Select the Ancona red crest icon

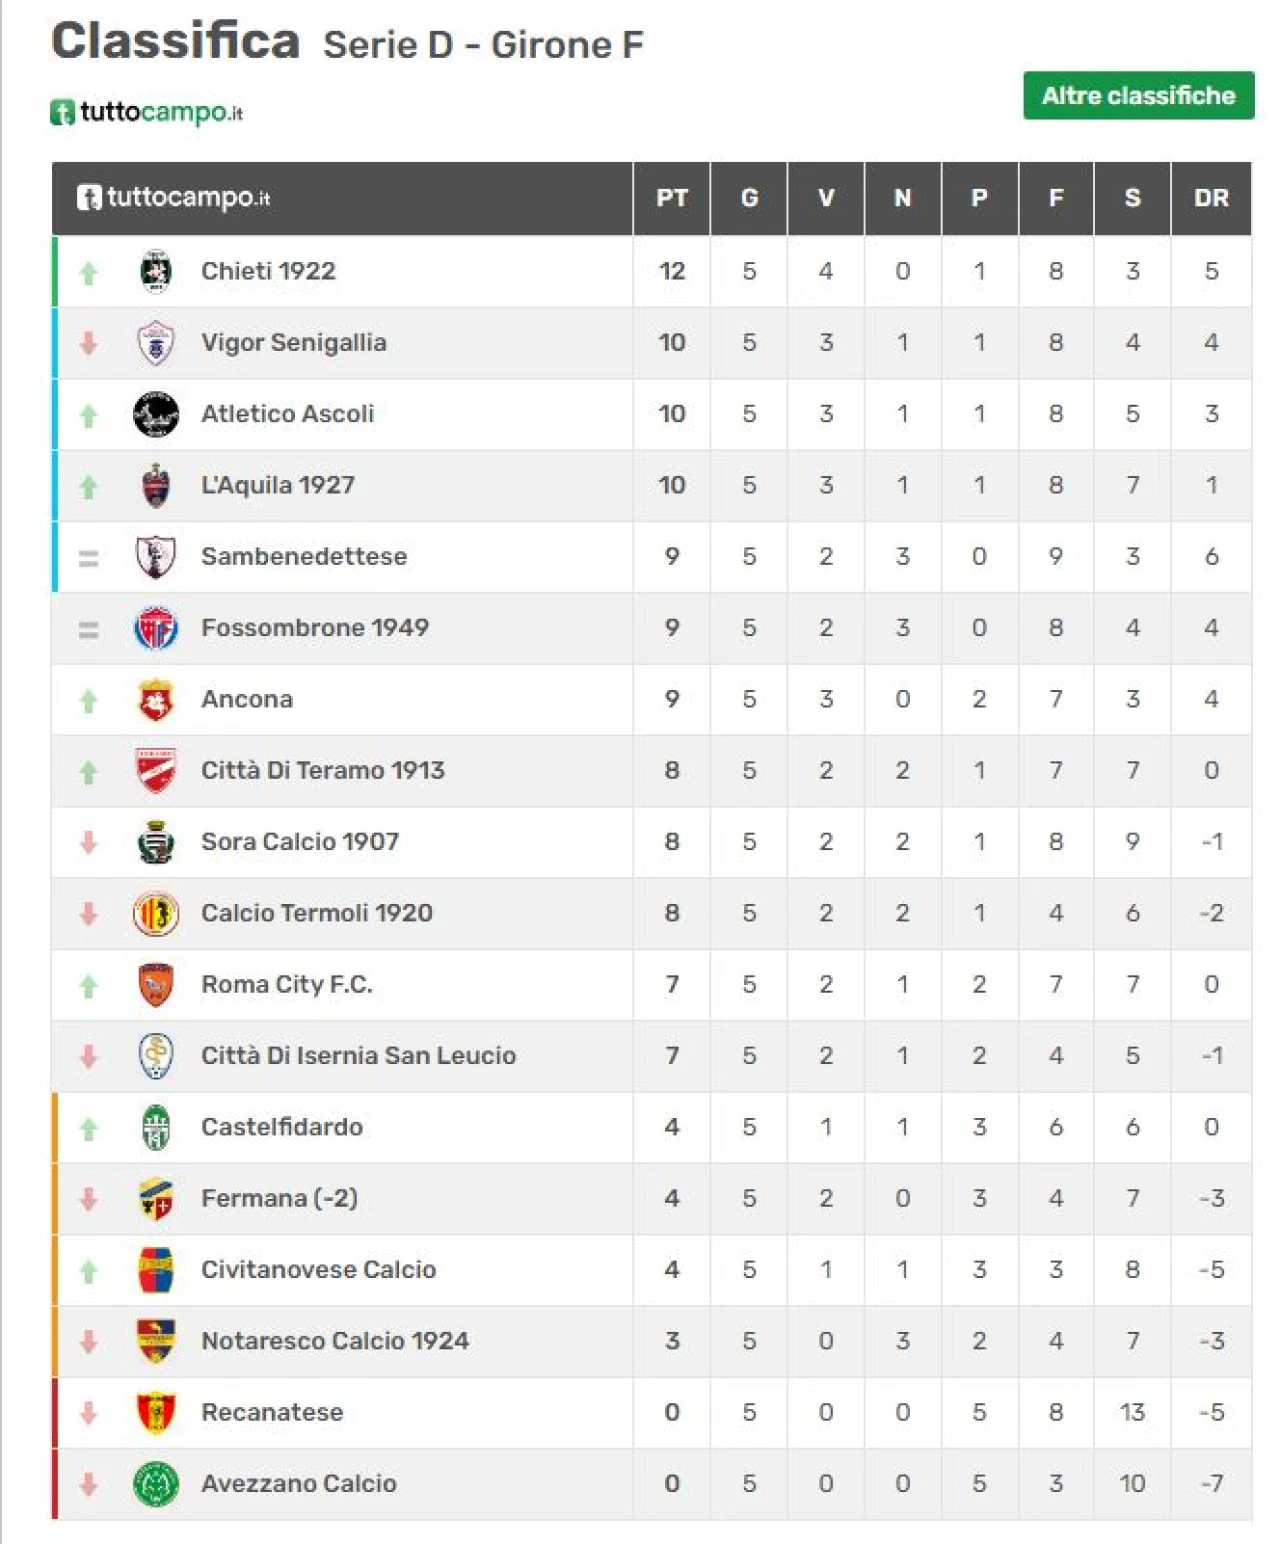click(x=155, y=700)
